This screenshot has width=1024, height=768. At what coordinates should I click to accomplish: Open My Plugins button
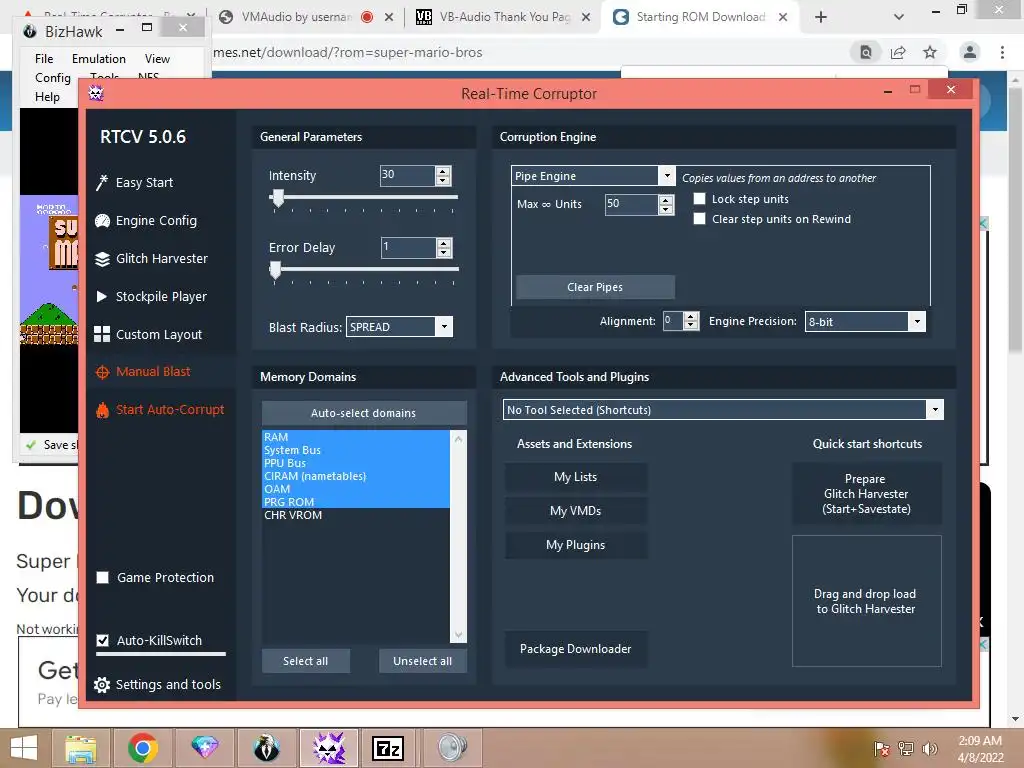(x=575, y=545)
